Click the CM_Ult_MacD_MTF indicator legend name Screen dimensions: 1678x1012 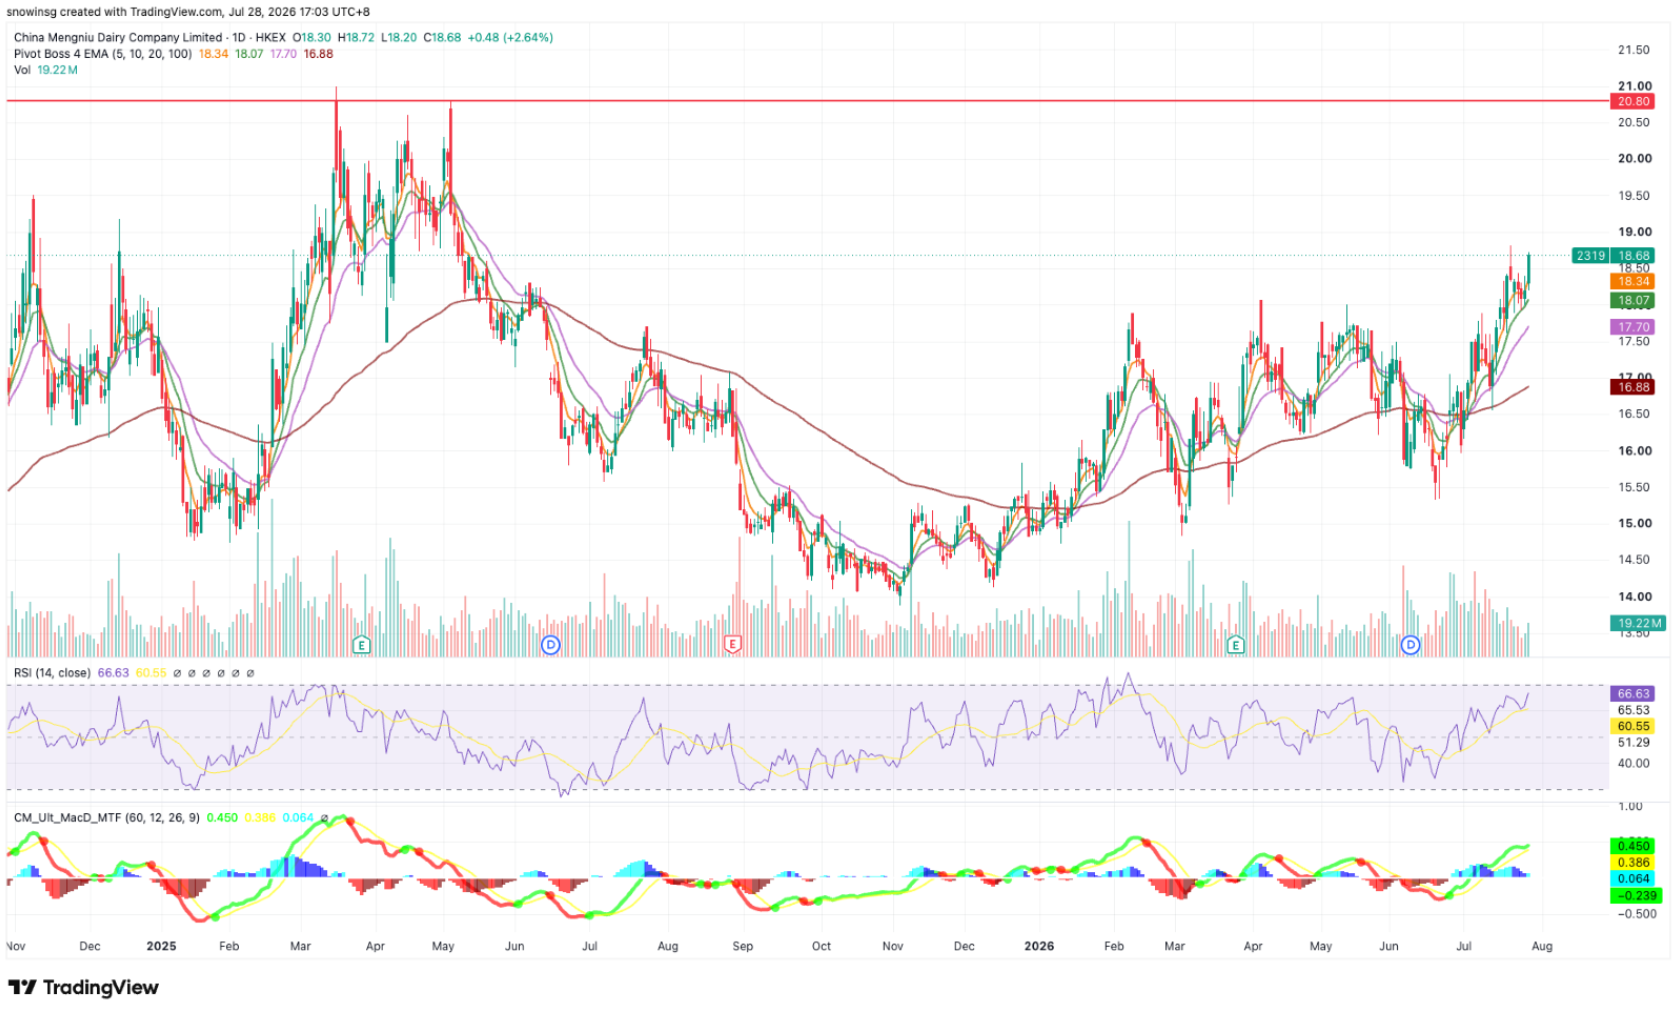pyautogui.click(x=107, y=818)
